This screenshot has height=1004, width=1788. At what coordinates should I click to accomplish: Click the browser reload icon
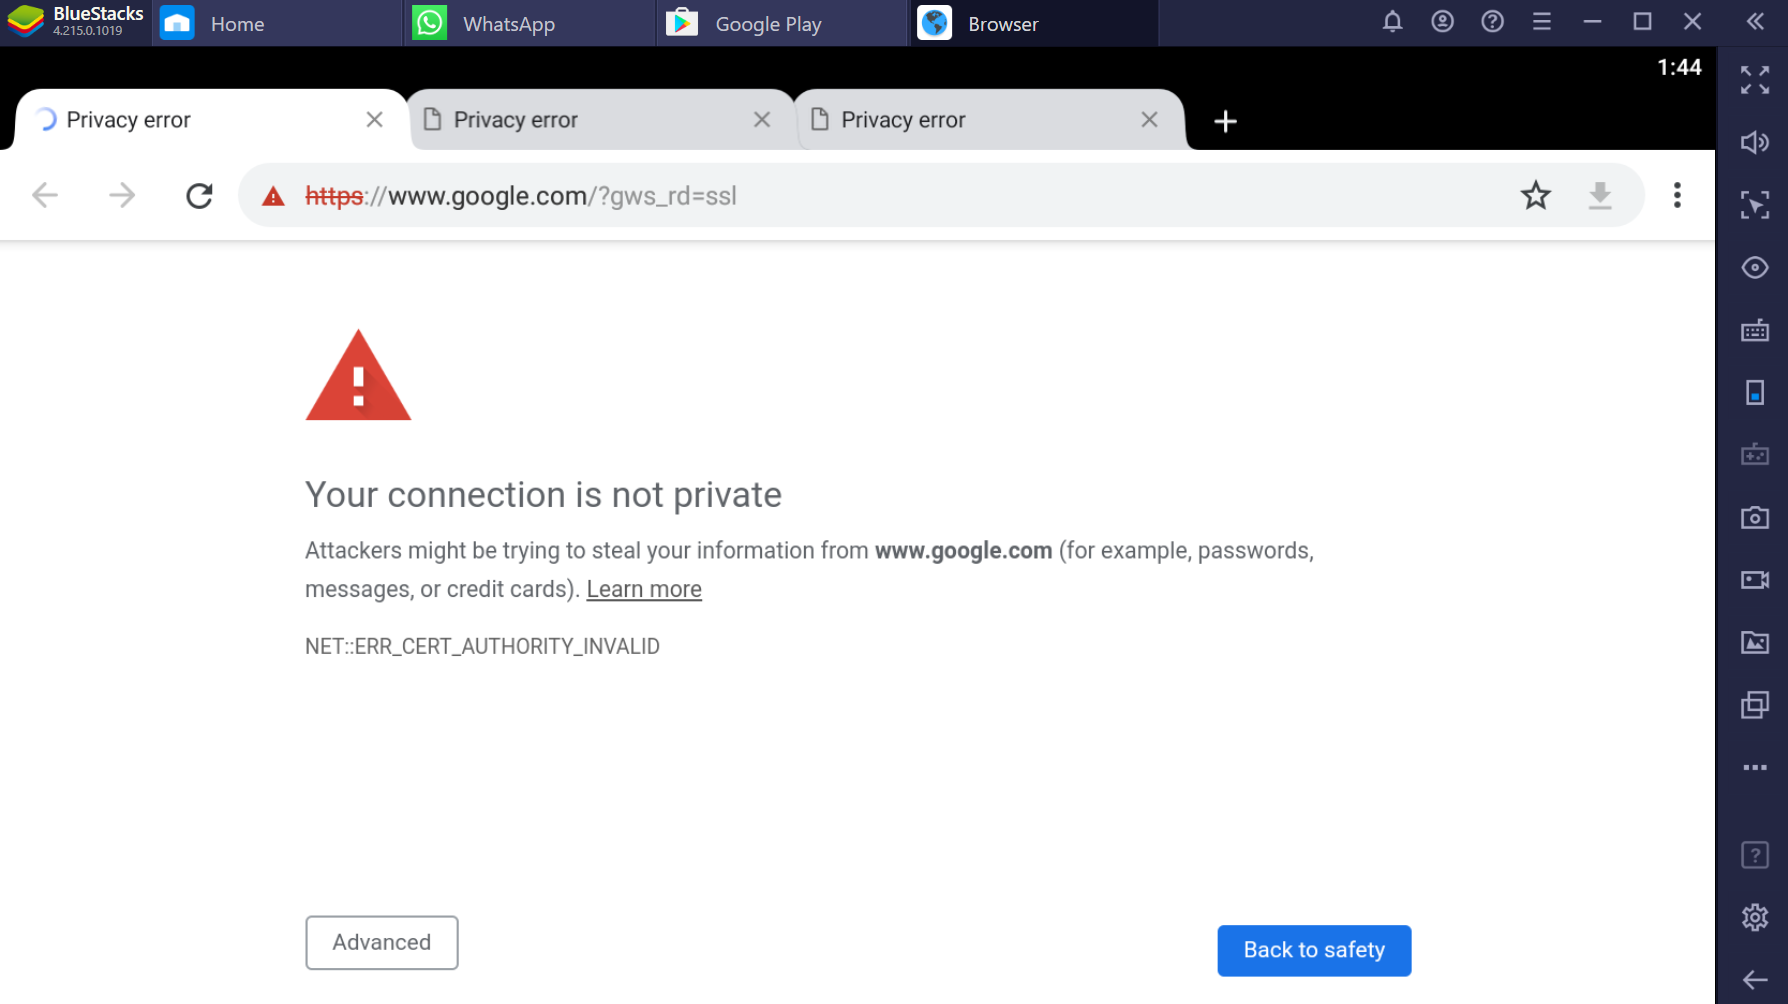tap(199, 196)
